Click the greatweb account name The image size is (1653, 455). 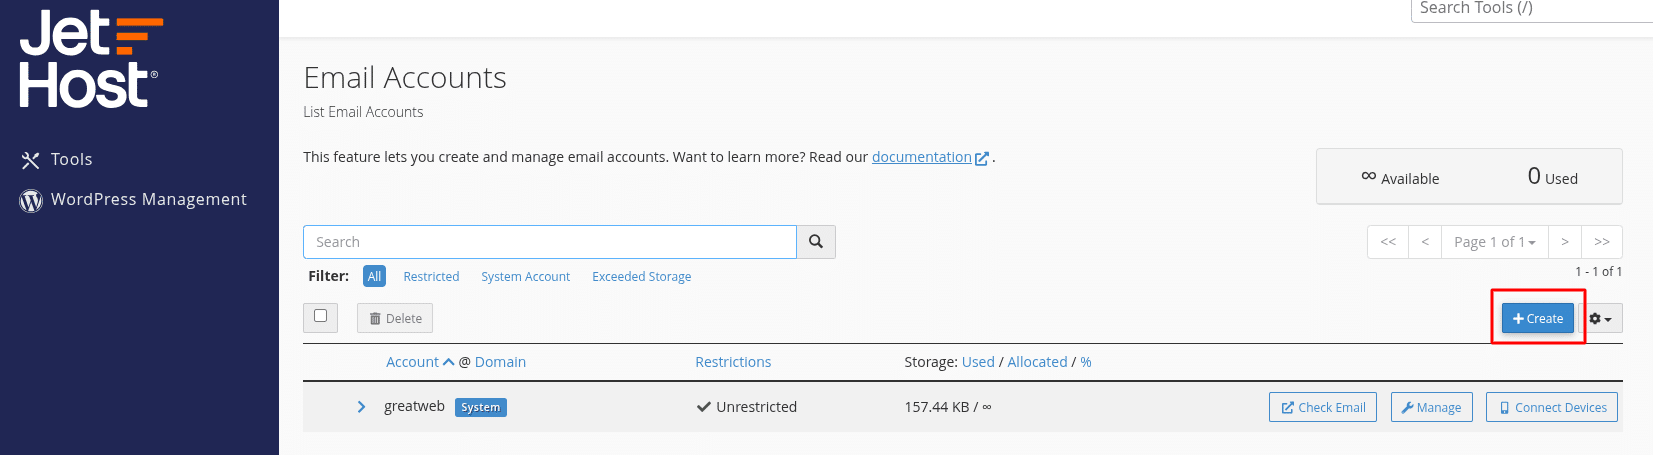coord(414,406)
